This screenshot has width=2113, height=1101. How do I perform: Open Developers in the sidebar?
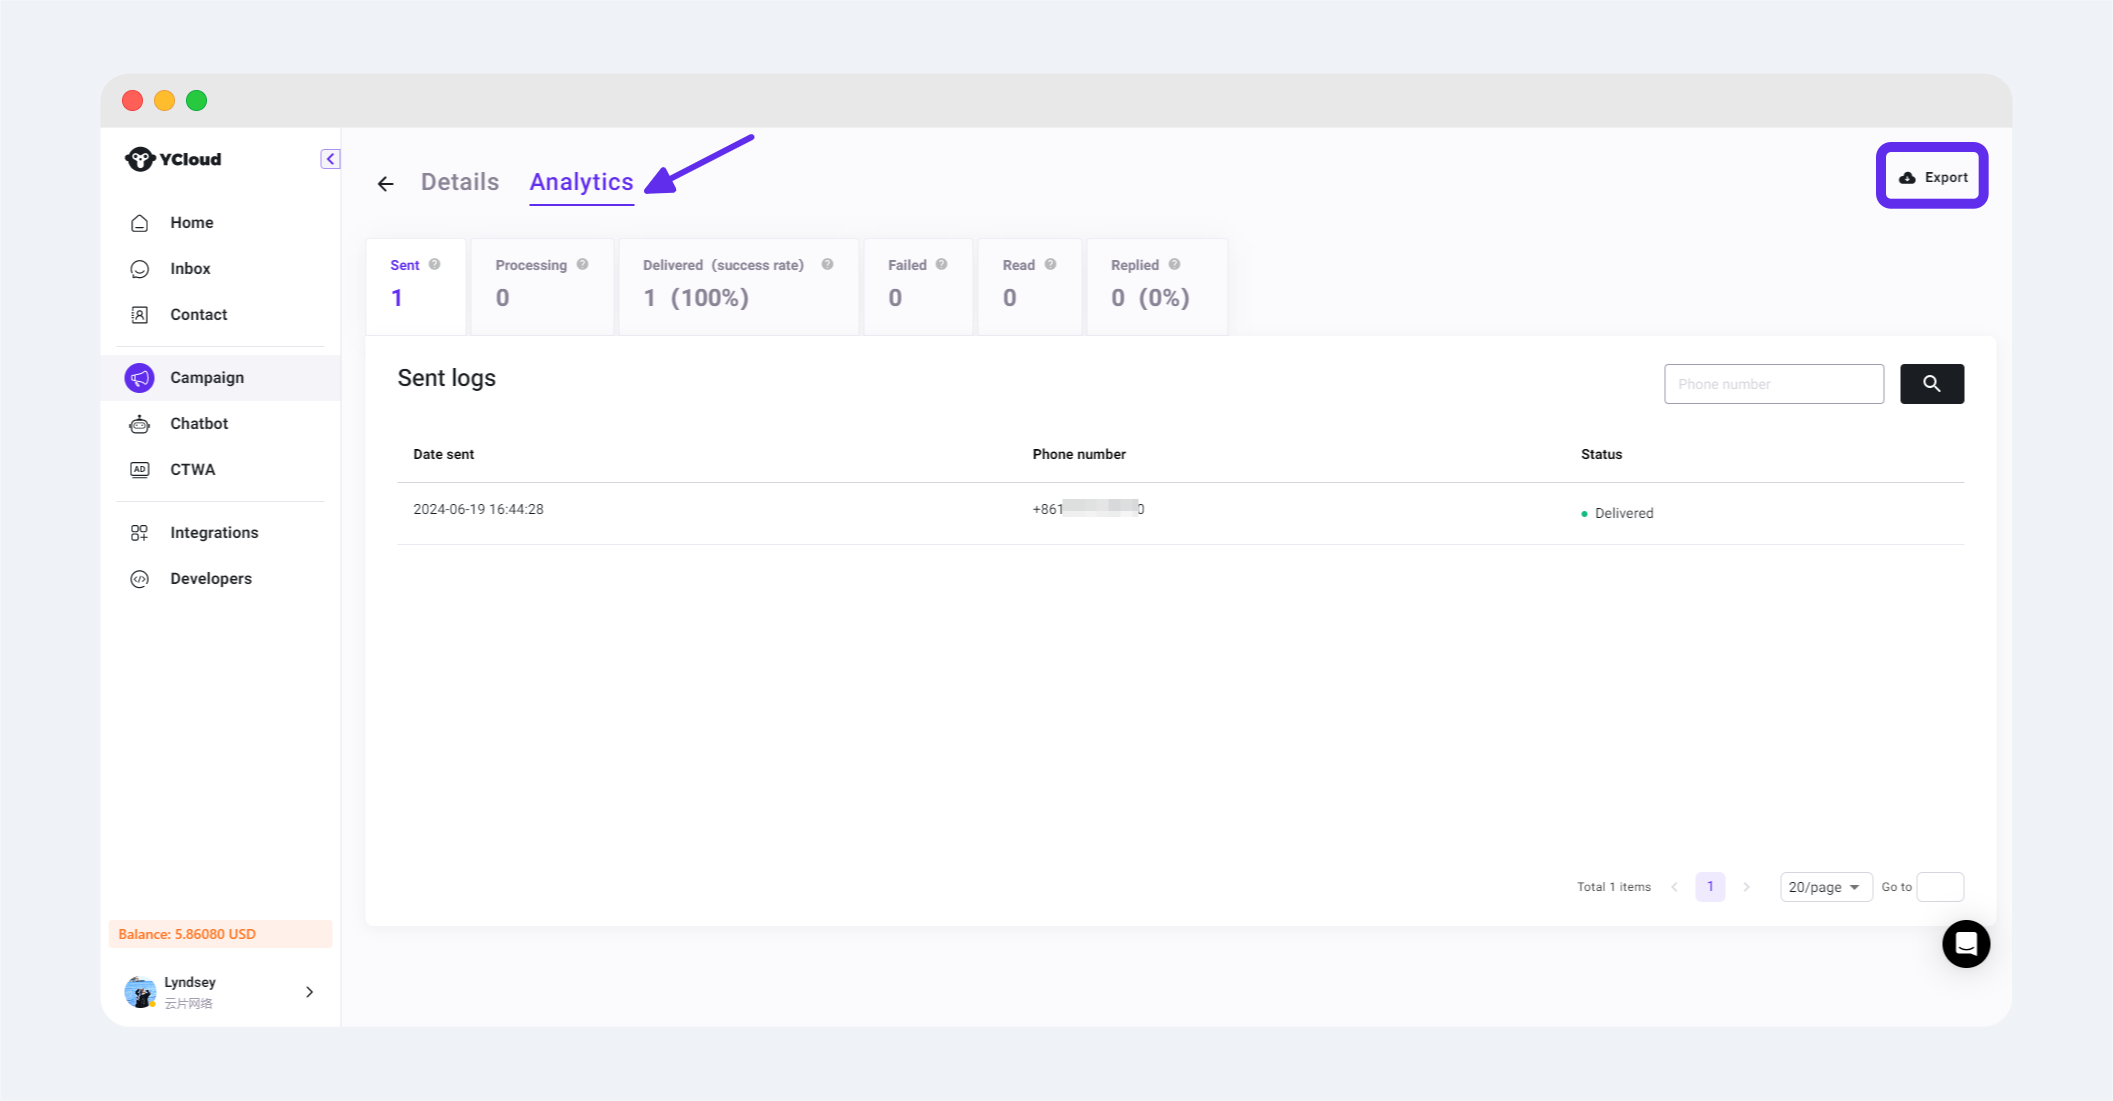pos(211,579)
